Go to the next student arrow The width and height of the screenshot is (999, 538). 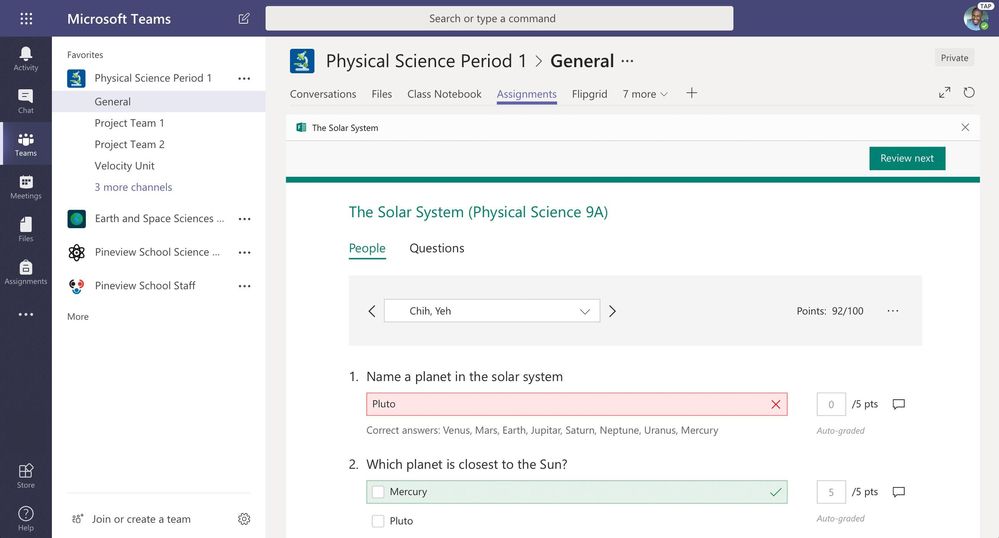(x=612, y=311)
